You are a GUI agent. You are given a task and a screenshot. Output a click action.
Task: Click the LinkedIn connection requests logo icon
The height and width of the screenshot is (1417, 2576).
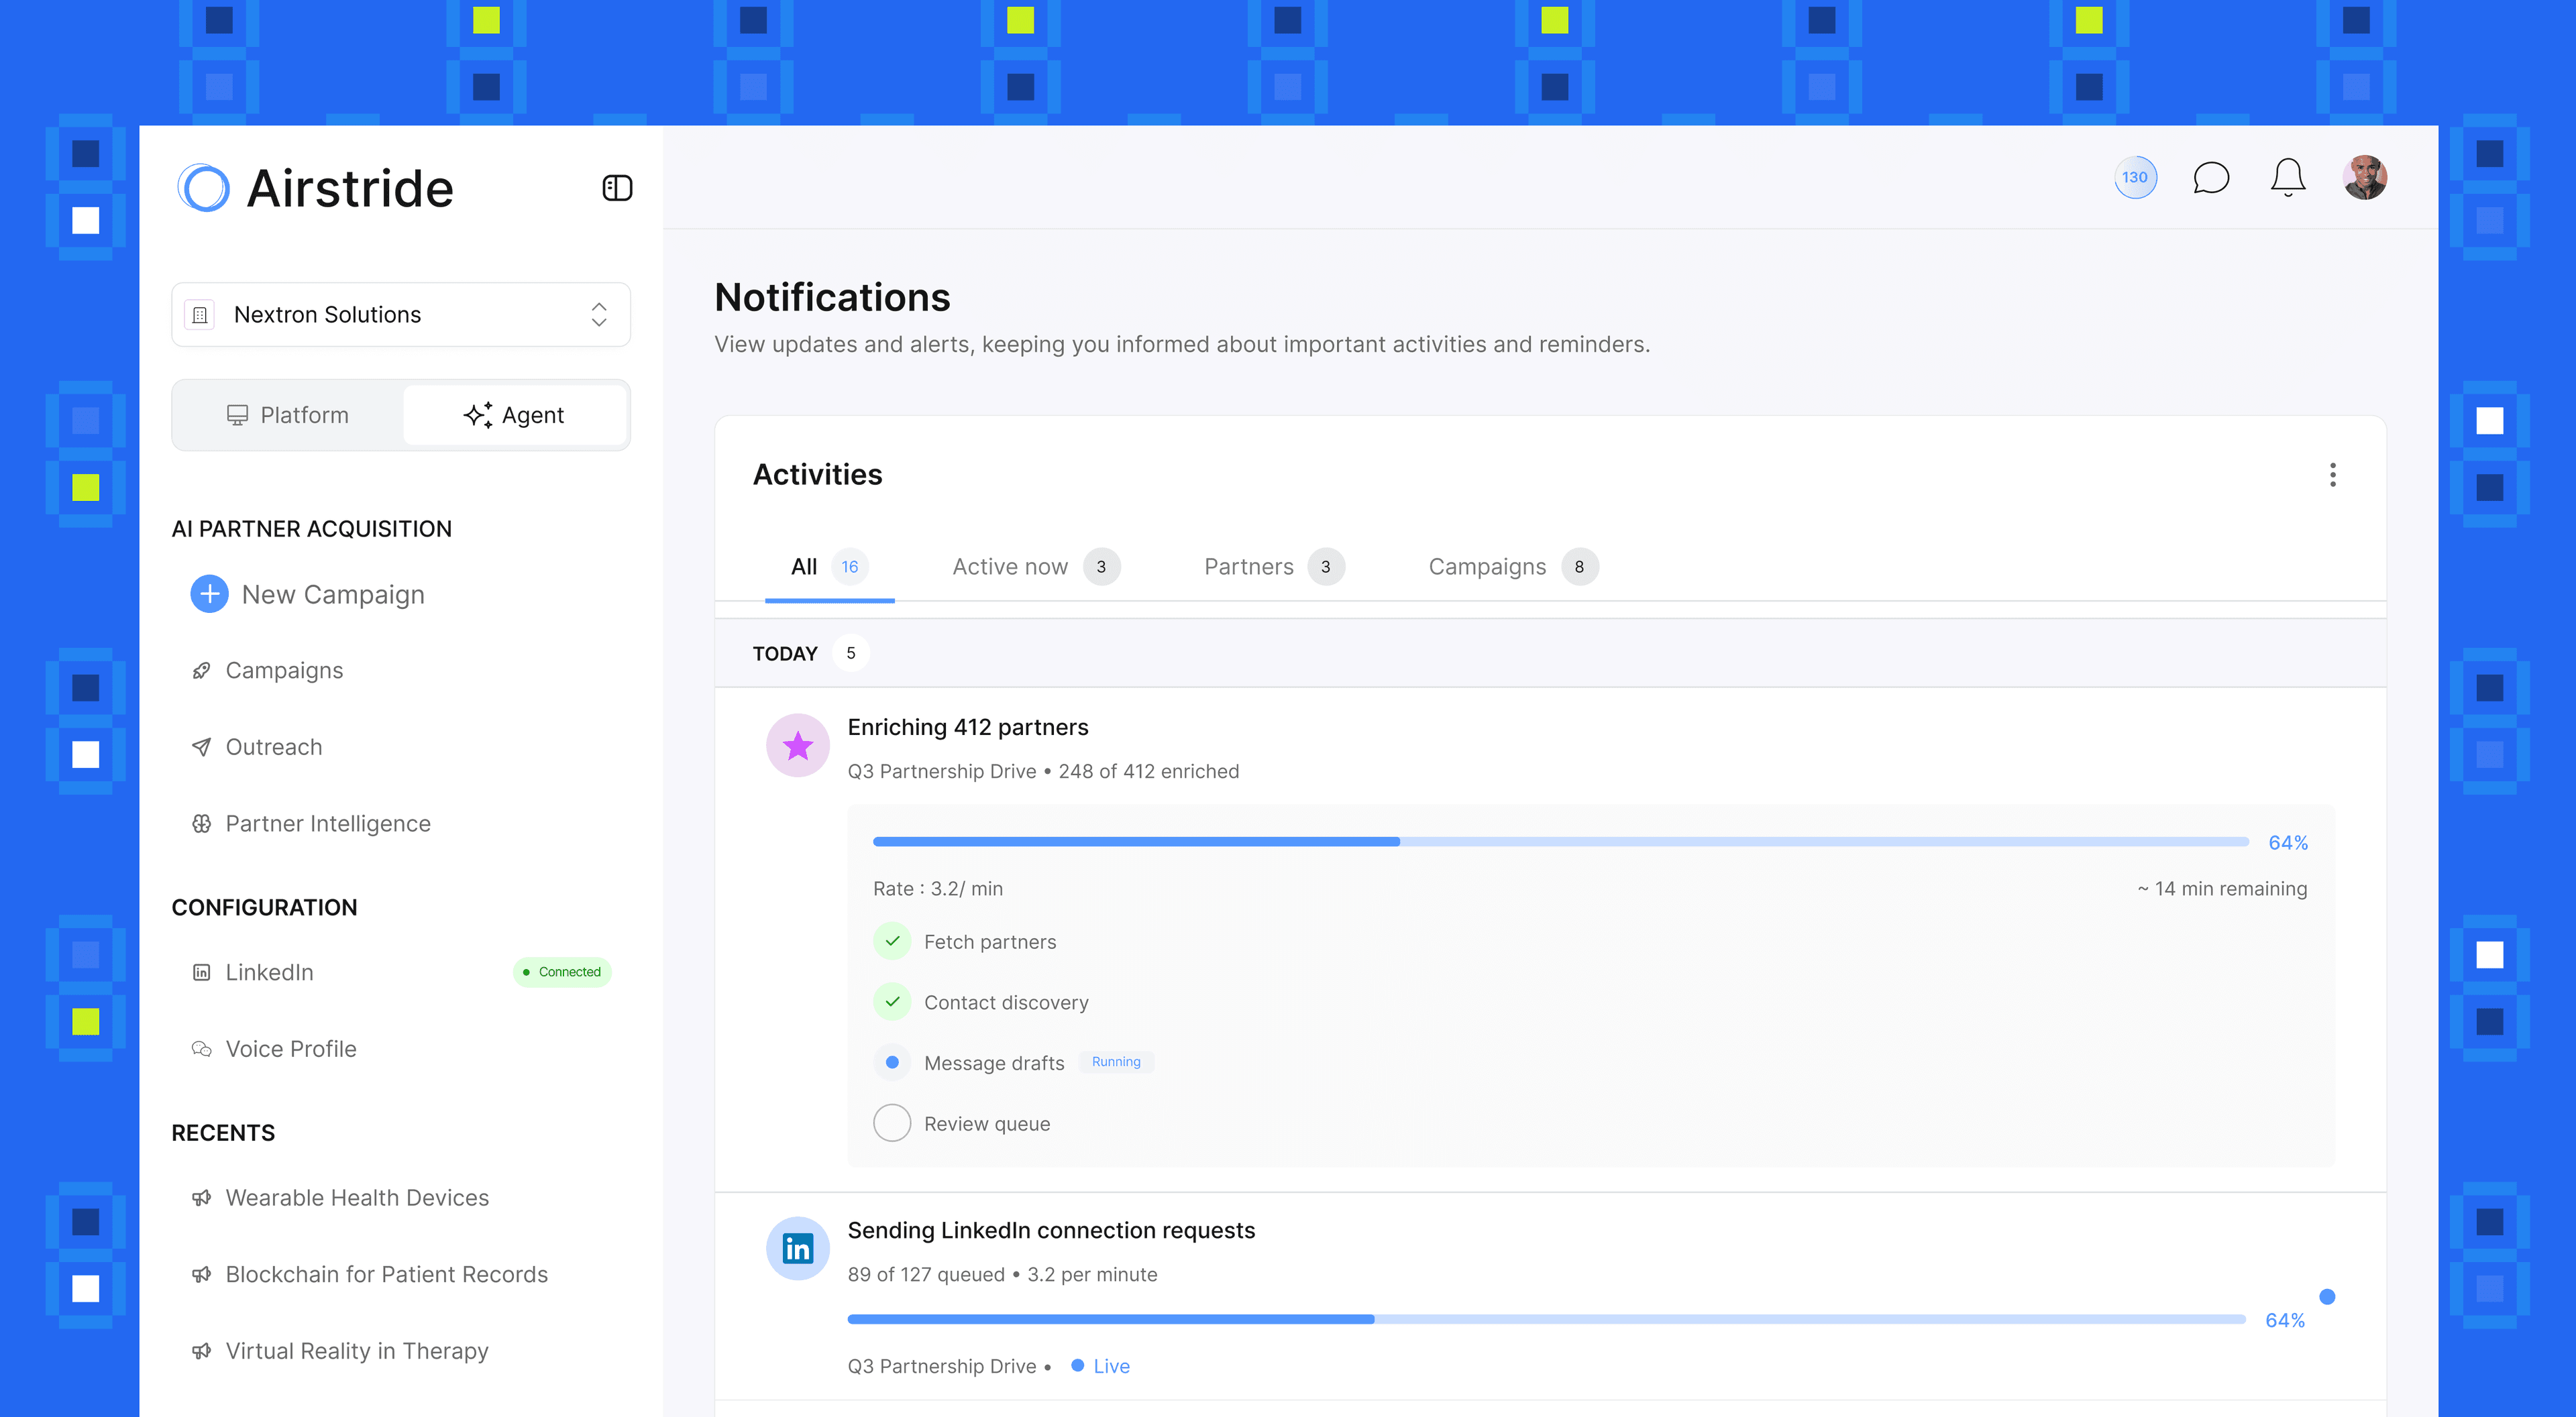(x=798, y=1248)
